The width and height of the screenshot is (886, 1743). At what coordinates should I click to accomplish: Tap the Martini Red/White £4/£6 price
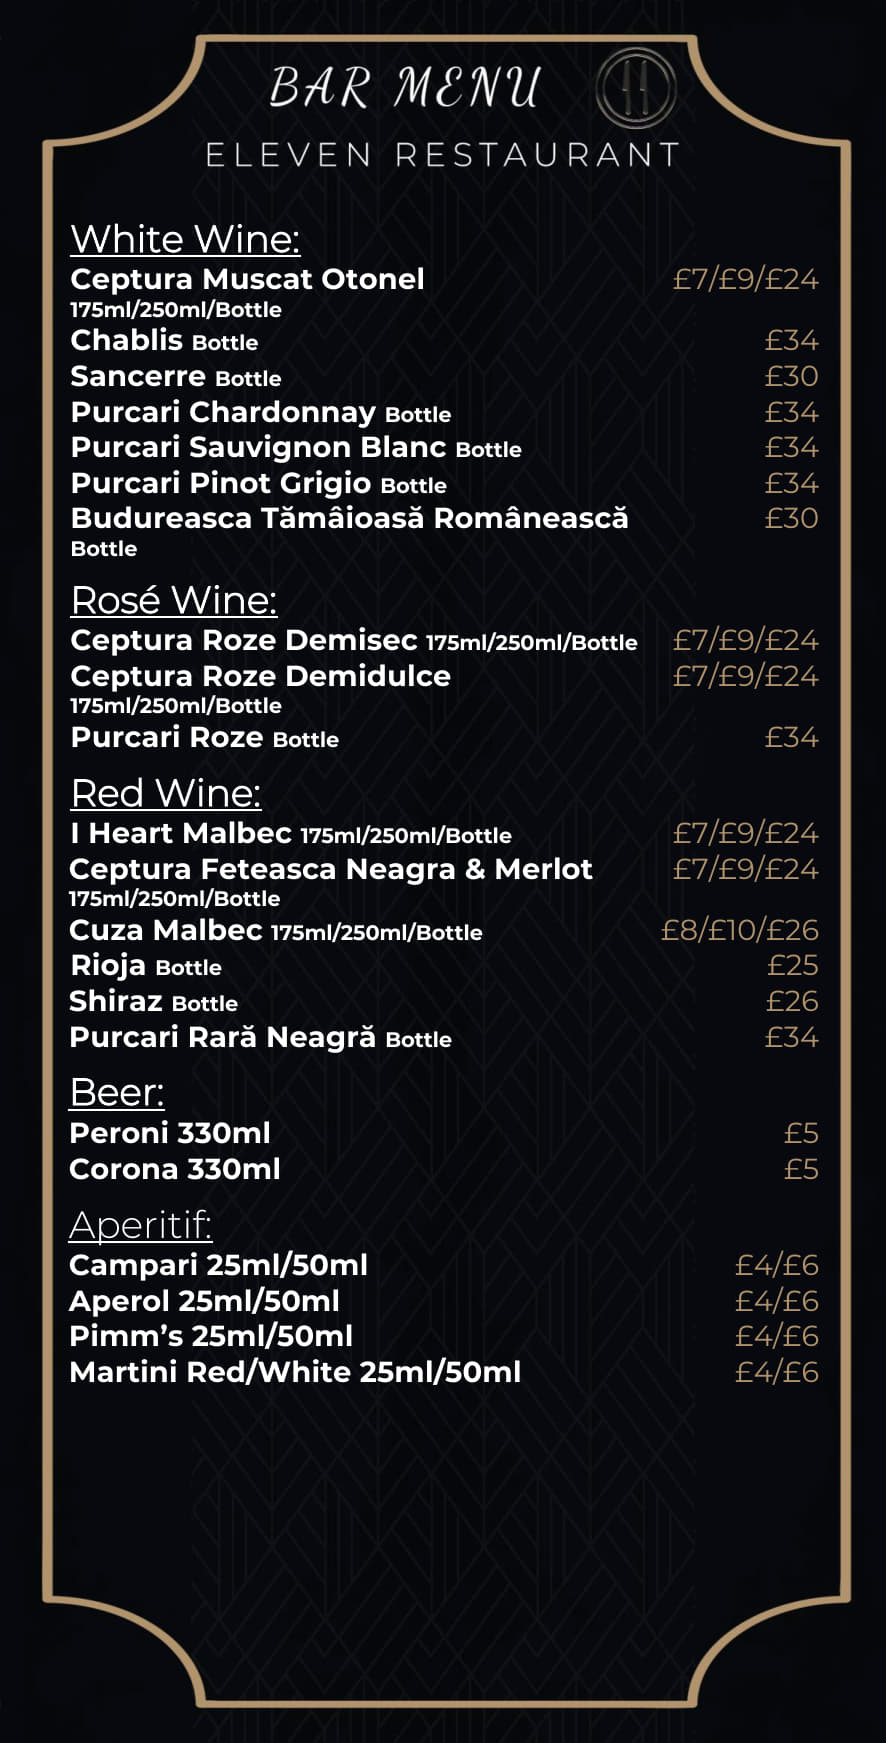(x=776, y=1372)
